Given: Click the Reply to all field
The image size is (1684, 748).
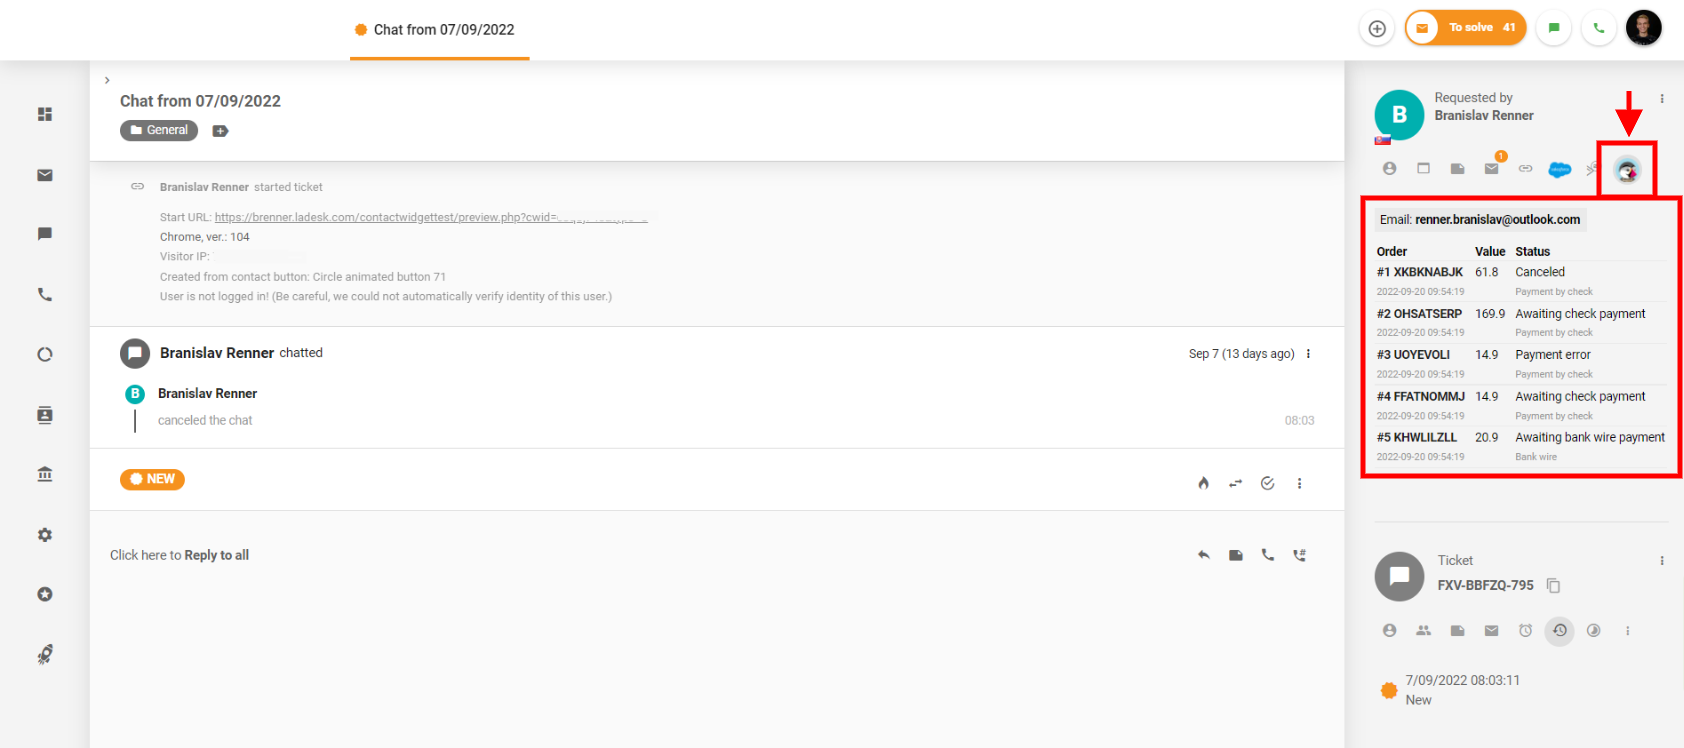Looking at the screenshot, I should pos(180,555).
